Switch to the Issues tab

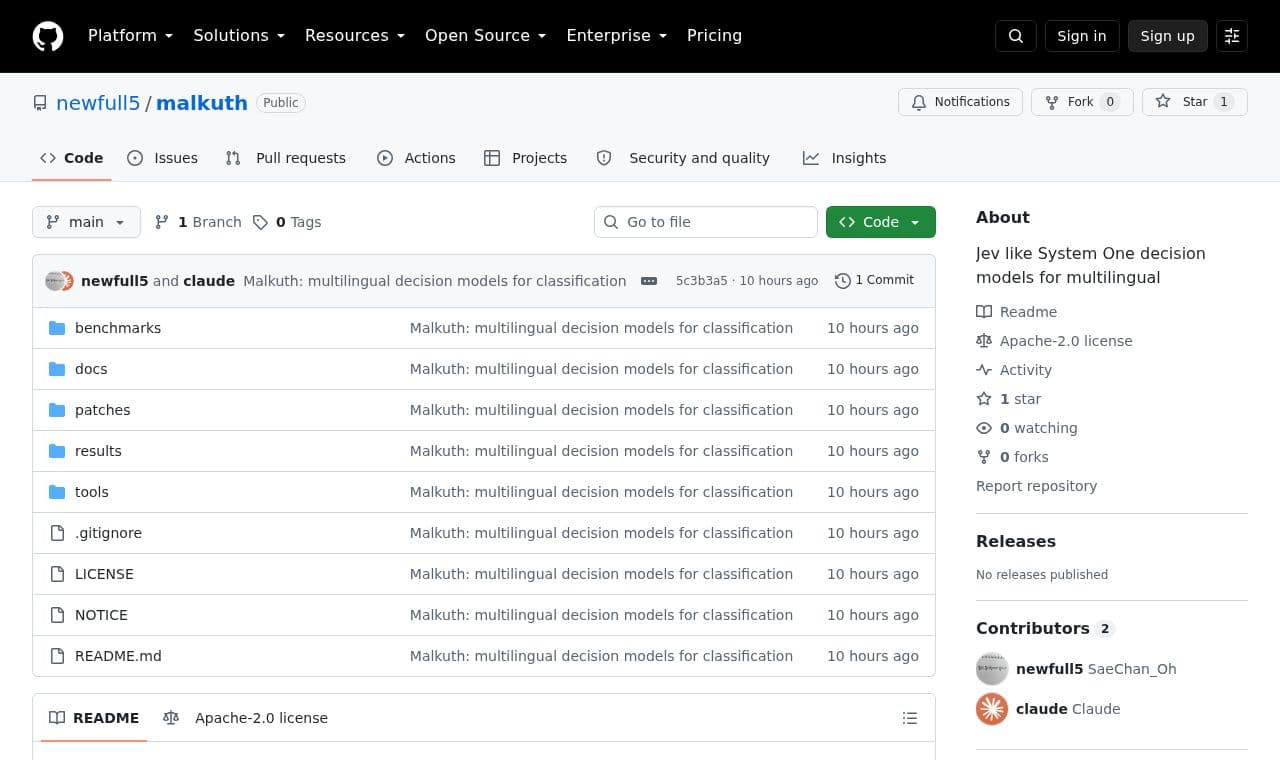point(163,158)
